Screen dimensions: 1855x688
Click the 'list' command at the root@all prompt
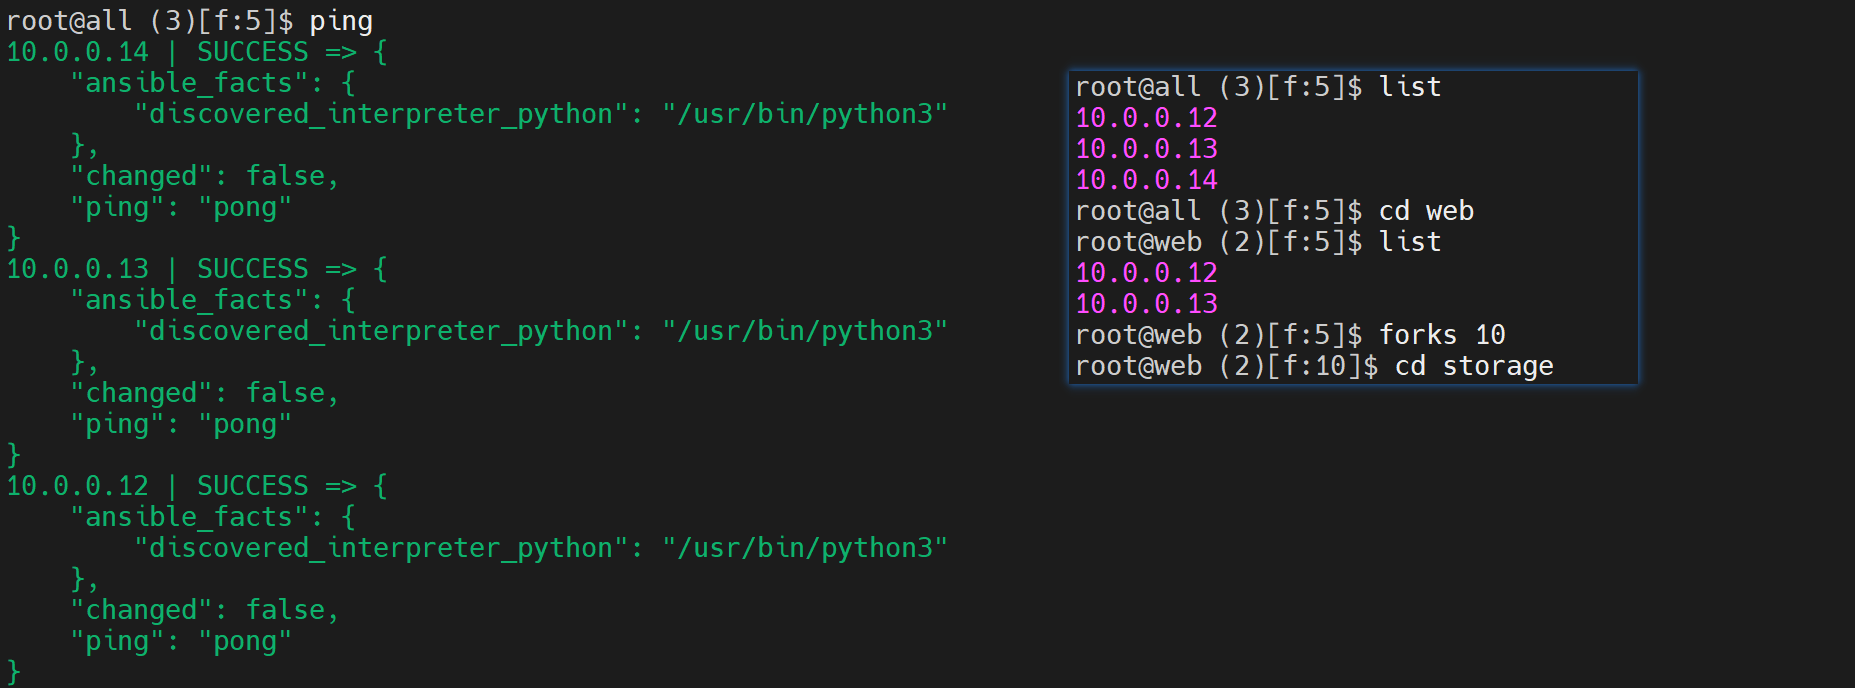pos(1410,87)
